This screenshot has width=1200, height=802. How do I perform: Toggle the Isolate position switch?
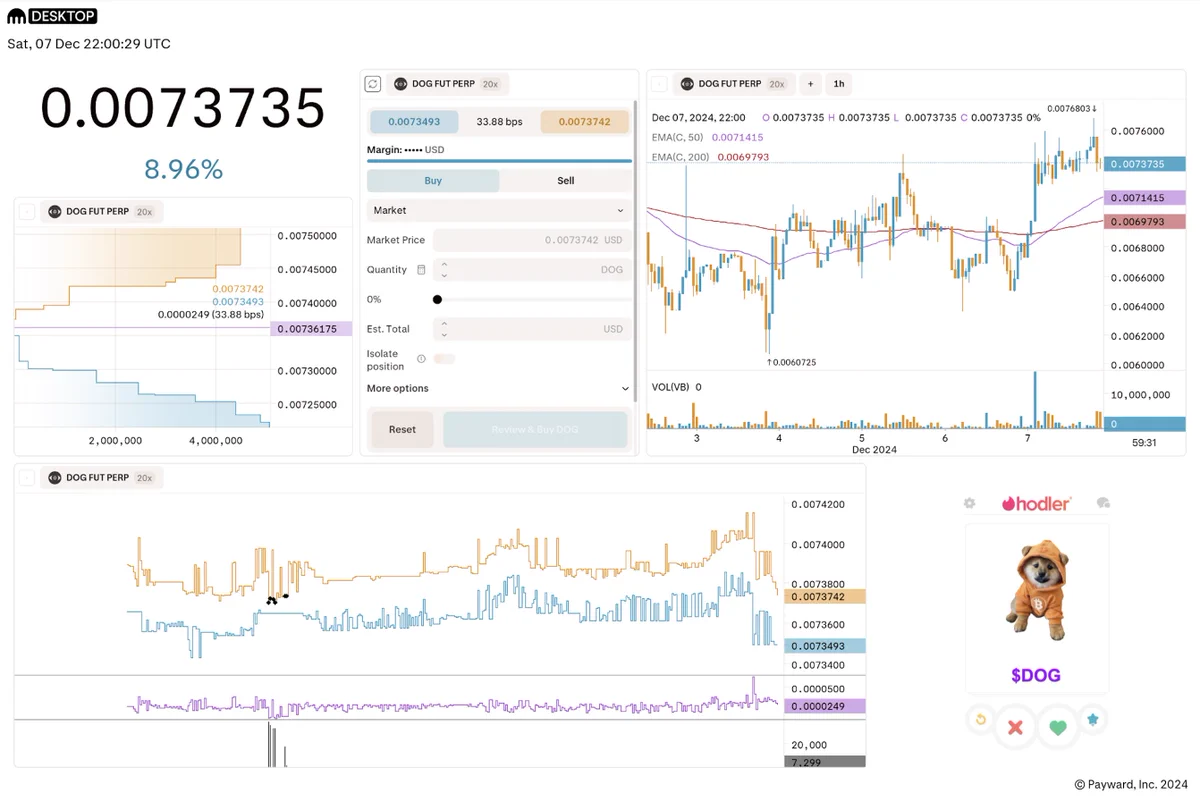444,359
